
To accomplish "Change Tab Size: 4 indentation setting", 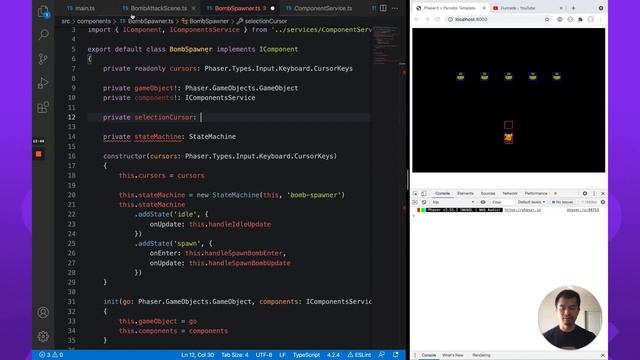I will pos(235,355).
